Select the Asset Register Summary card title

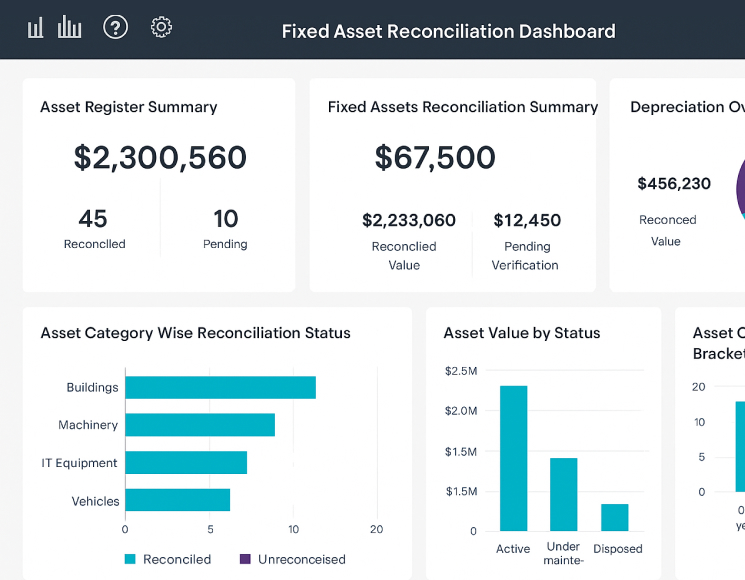click(x=128, y=107)
